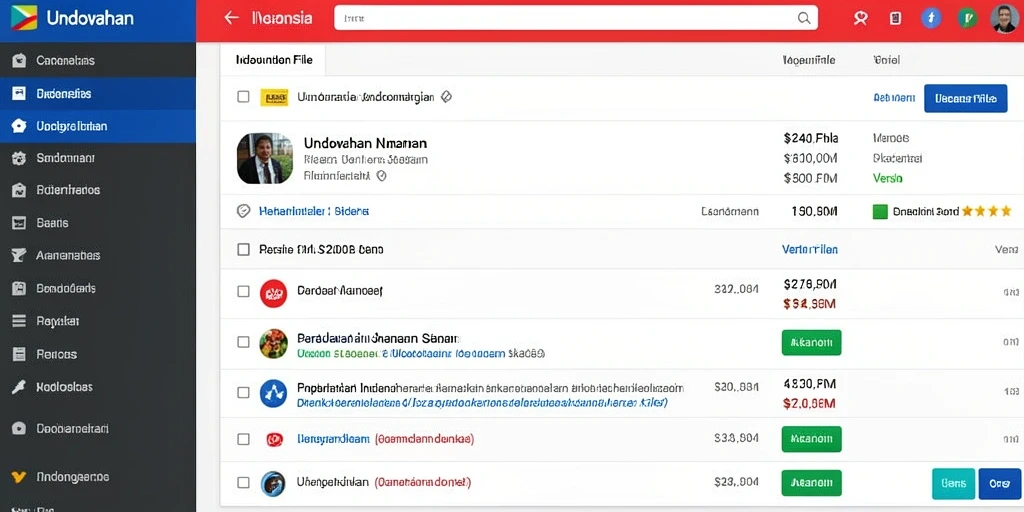Click the round icon of Uhengetkinlan row
Image resolution: width=1024 pixels, height=512 pixels.
(273, 483)
